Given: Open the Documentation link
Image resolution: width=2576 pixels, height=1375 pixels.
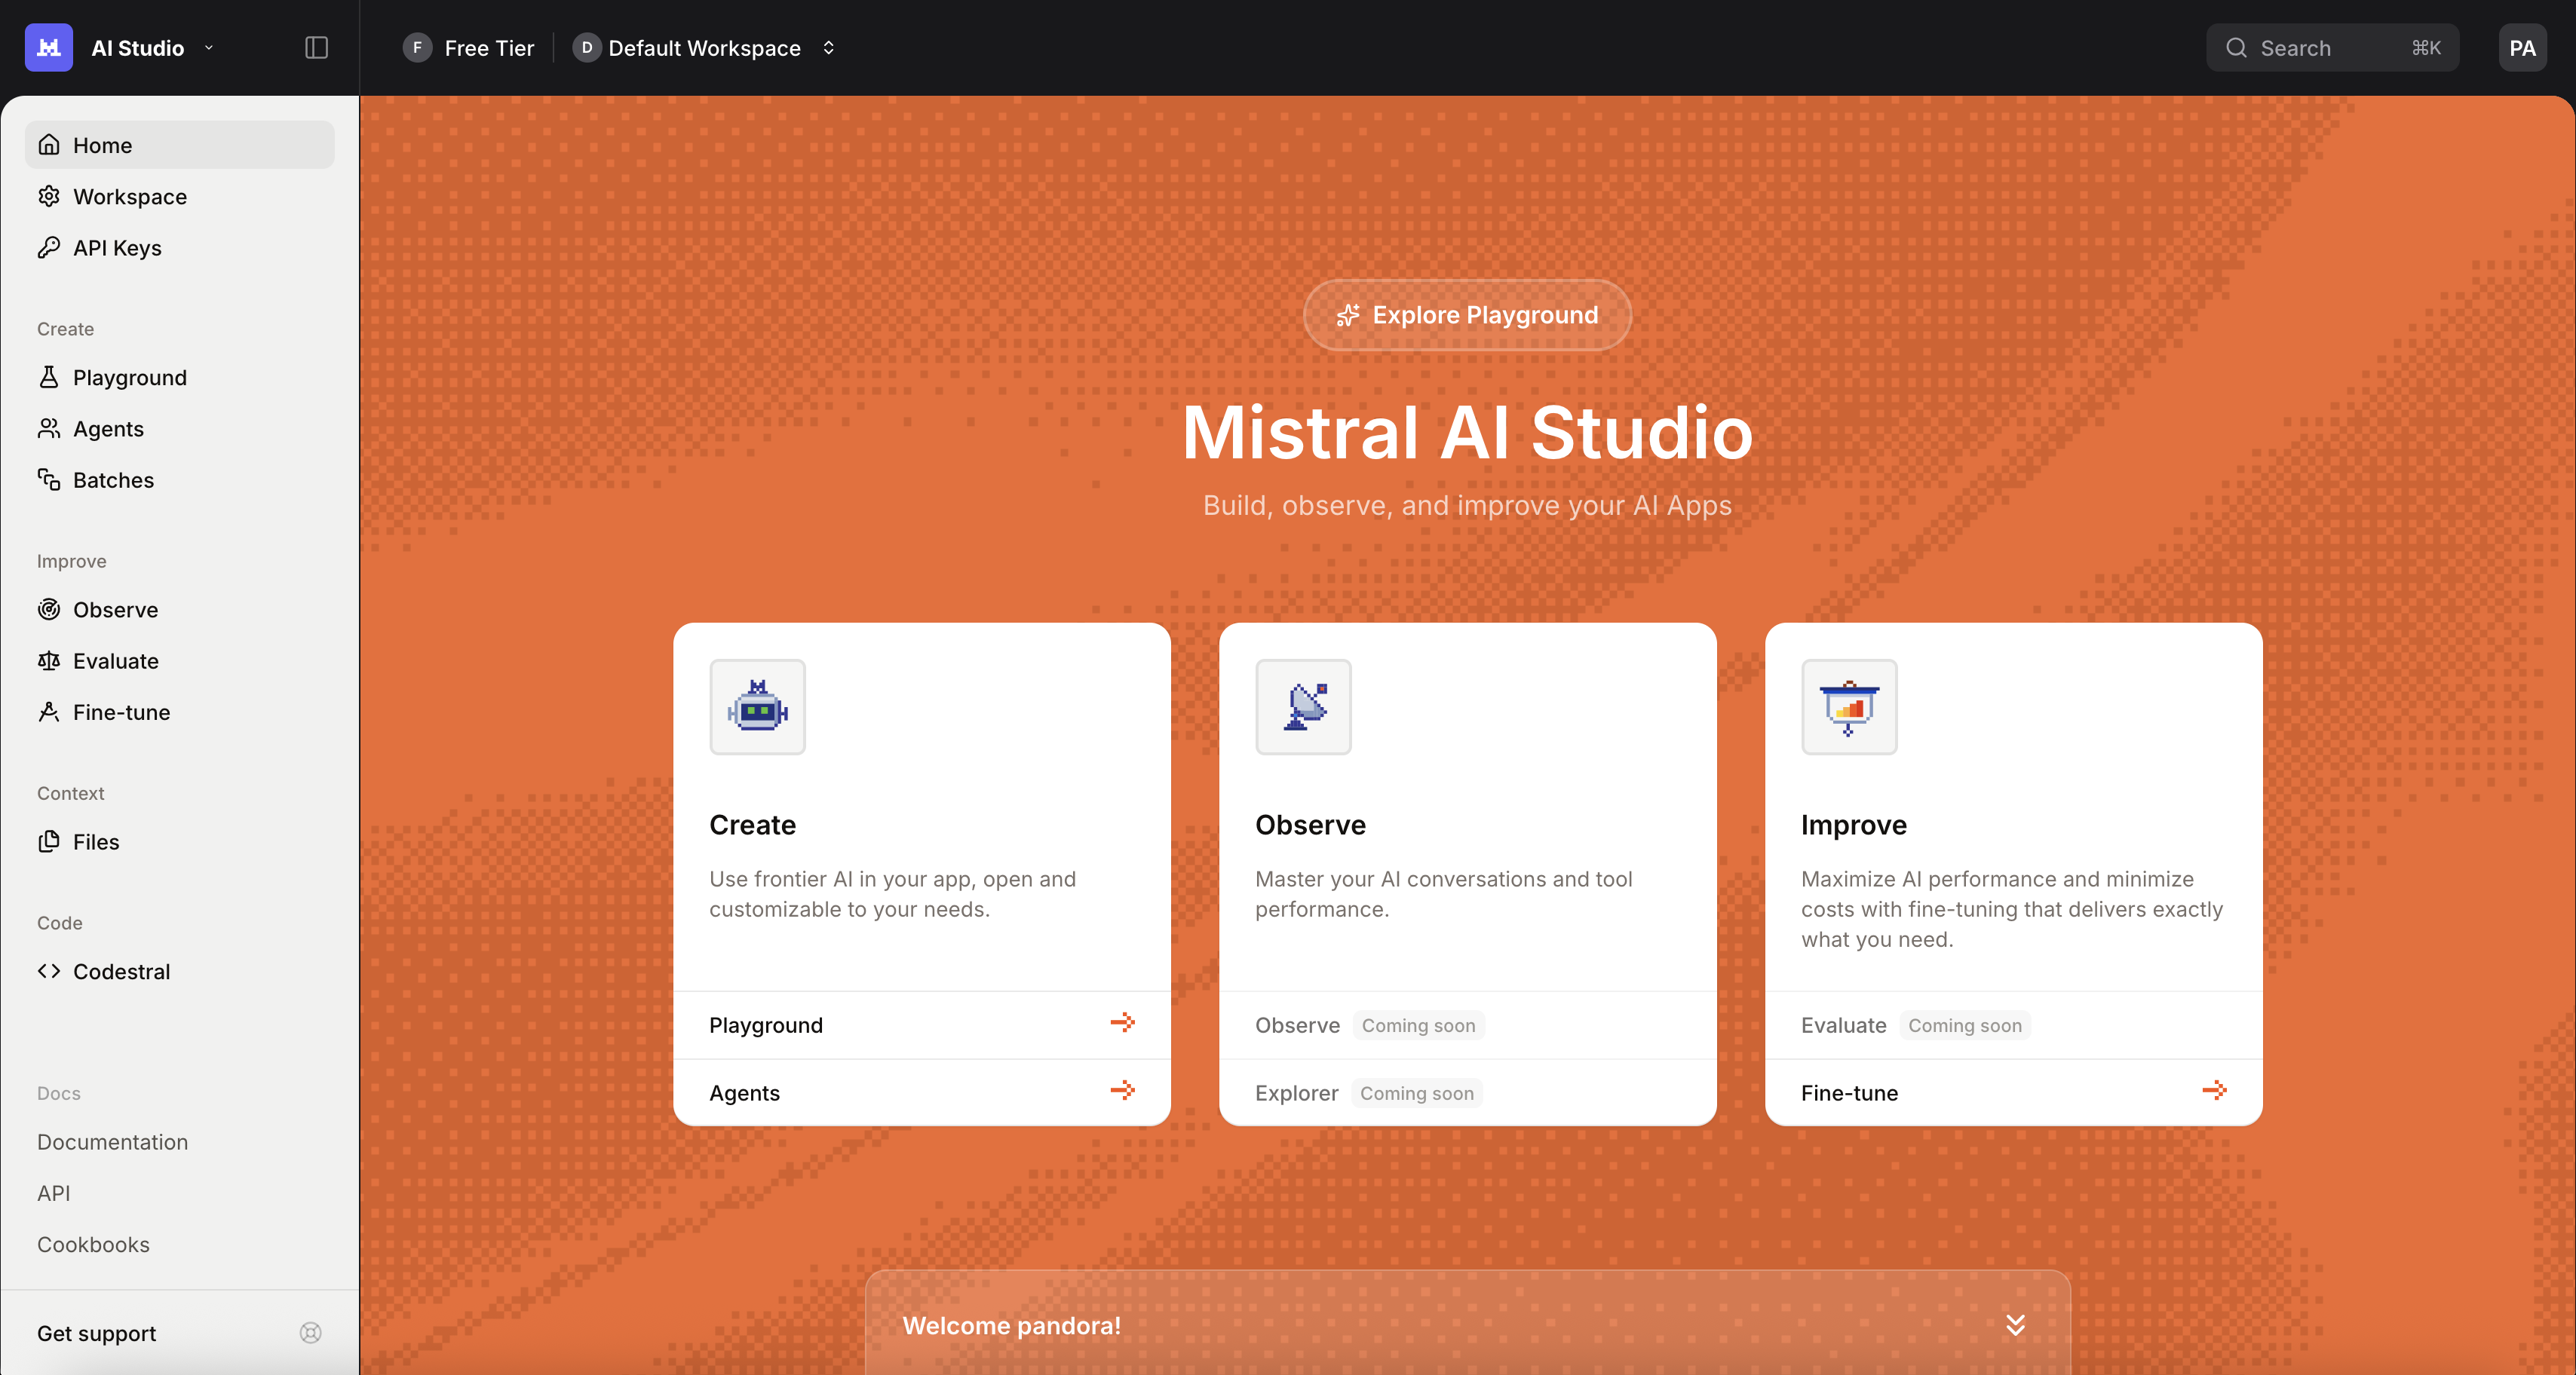Looking at the screenshot, I should (x=112, y=1142).
